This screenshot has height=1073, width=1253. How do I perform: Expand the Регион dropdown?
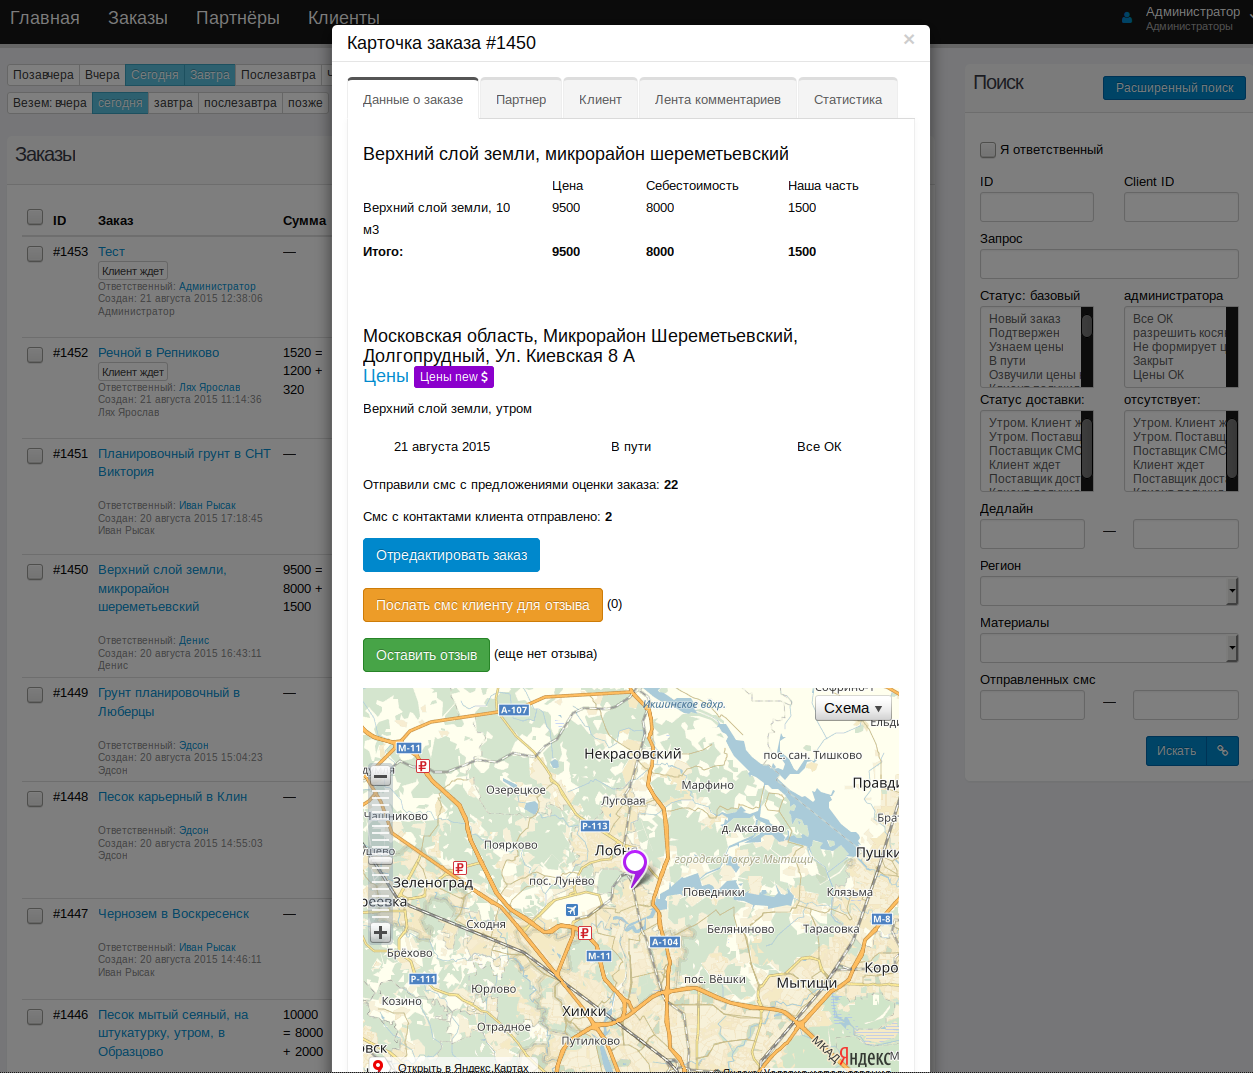(1109, 591)
